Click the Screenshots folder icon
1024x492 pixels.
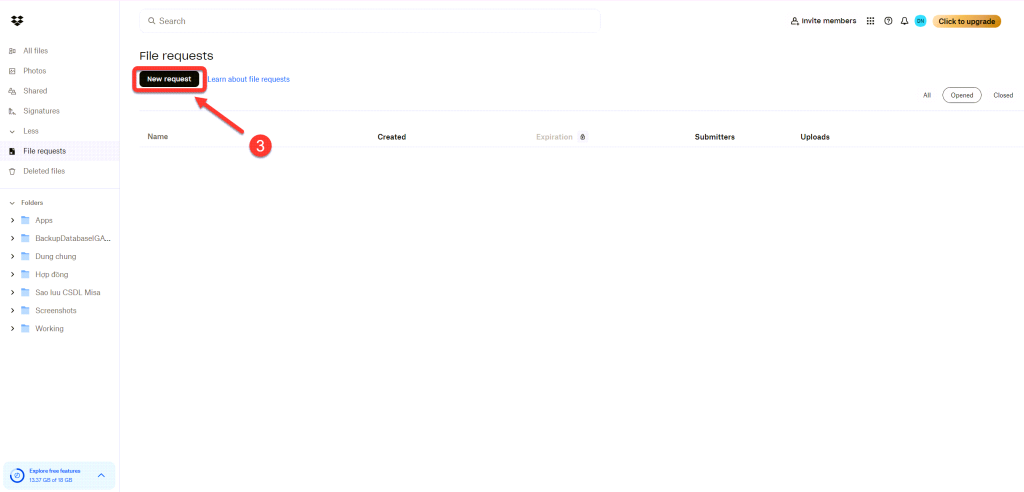point(26,311)
